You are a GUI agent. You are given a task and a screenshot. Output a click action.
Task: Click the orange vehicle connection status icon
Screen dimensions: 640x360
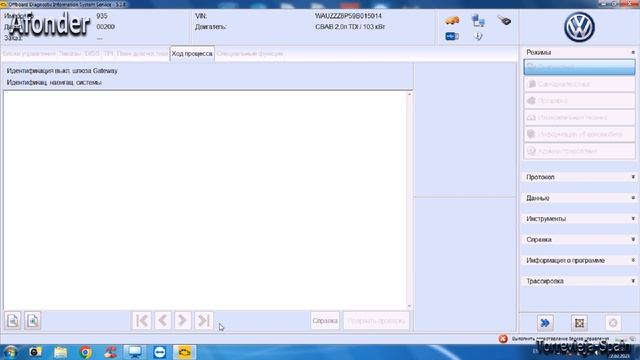[452, 20]
